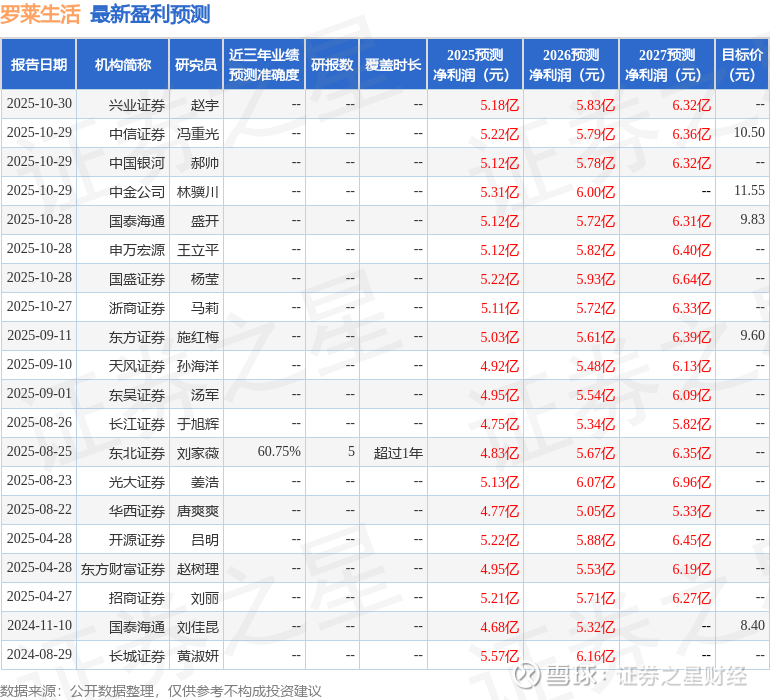Click researcher 盛开
The height and width of the screenshot is (700, 770).
tap(205, 221)
